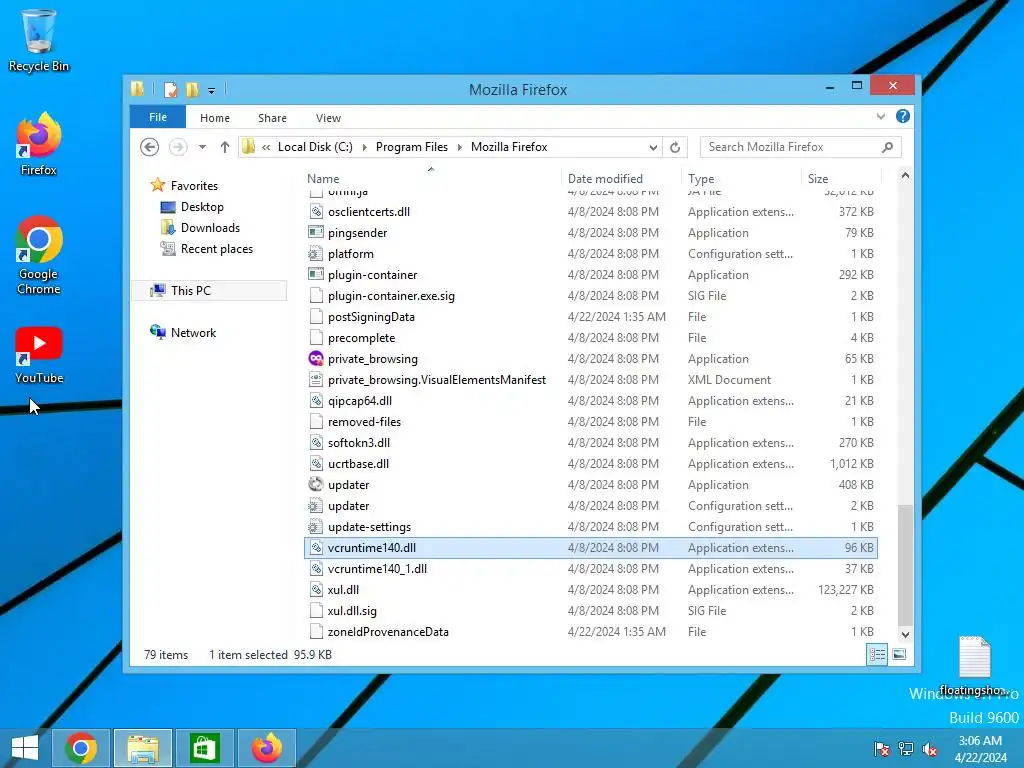Switch to Details view layout
Screen dimensions: 1024x768
pyautogui.click(x=876, y=654)
